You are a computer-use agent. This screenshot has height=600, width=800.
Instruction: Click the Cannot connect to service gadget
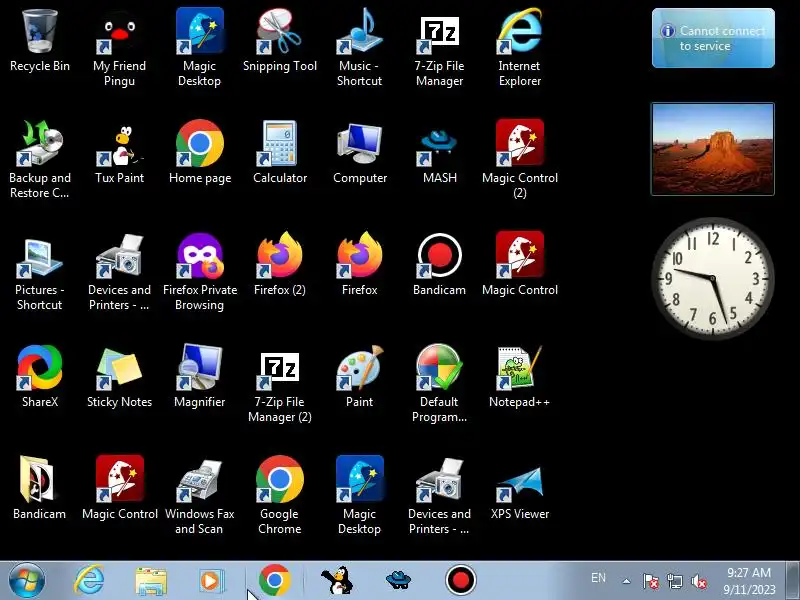713,38
